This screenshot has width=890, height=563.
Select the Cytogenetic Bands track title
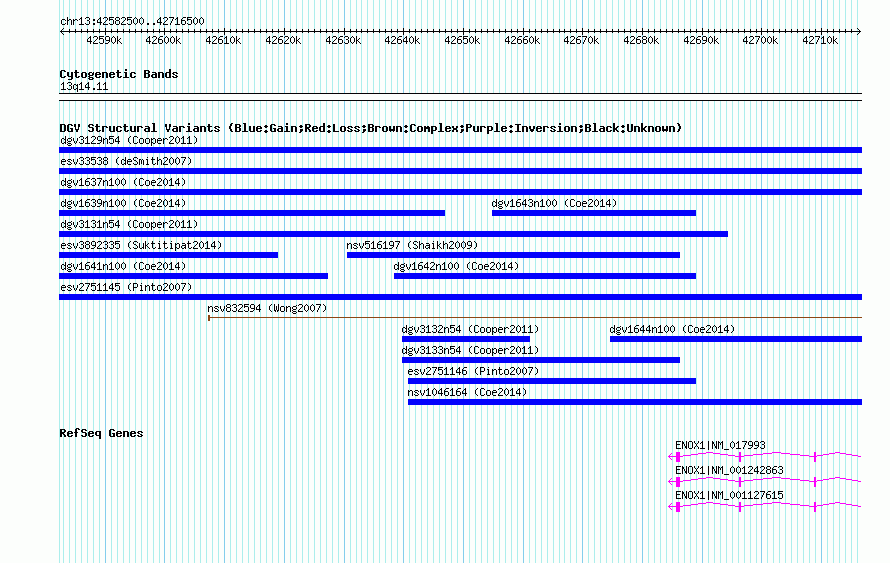coord(119,74)
